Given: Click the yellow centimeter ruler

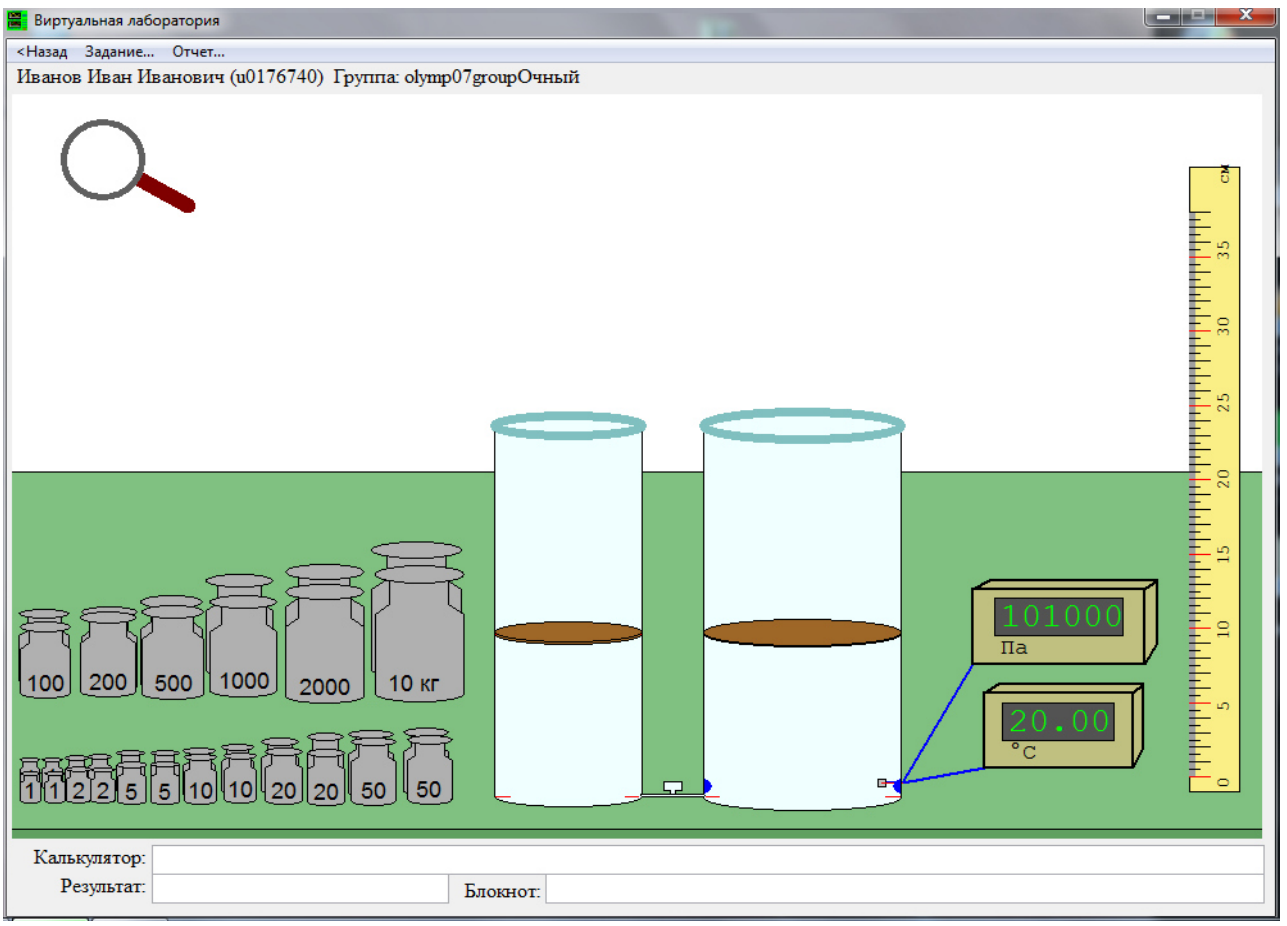Looking at the screenshot, I should click(1215, 479).
